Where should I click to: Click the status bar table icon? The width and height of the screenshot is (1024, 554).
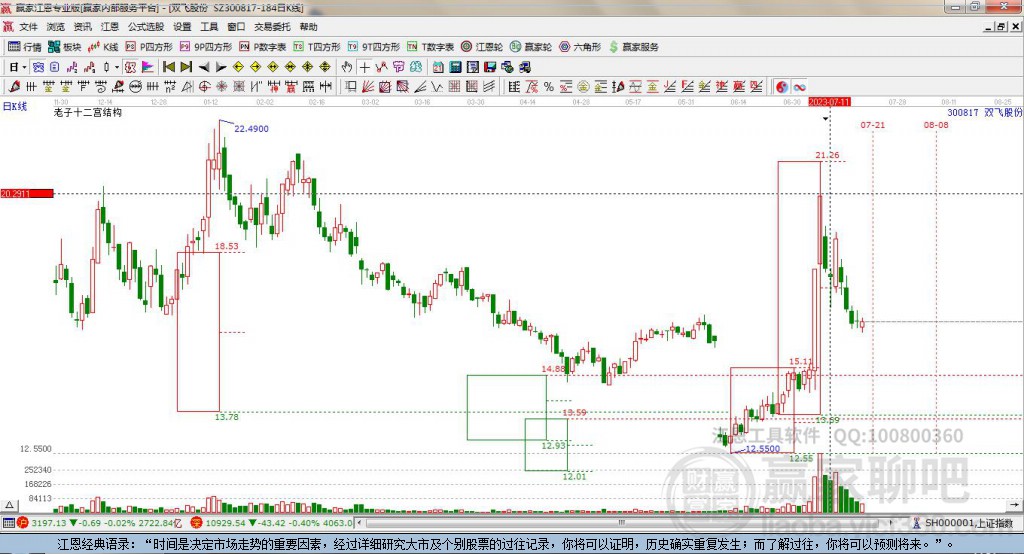click(8, 523)
